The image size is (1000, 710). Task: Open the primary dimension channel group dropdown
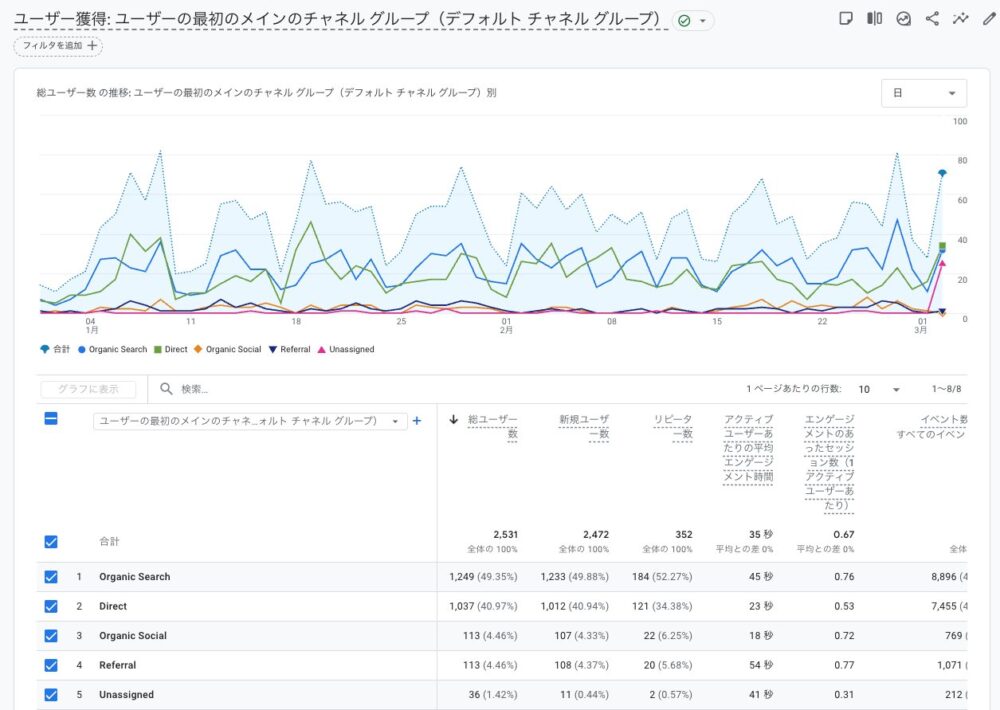tap(249, 421)
